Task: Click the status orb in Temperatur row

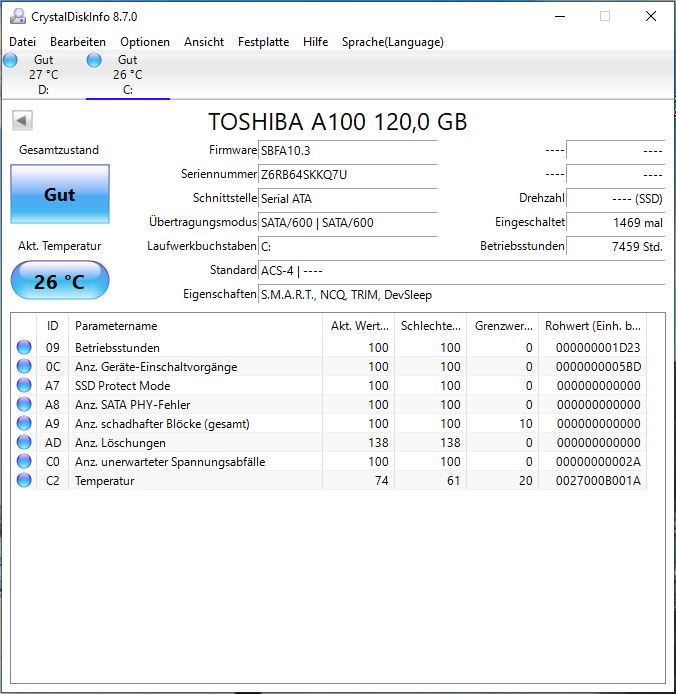Action: click(24, 480)
